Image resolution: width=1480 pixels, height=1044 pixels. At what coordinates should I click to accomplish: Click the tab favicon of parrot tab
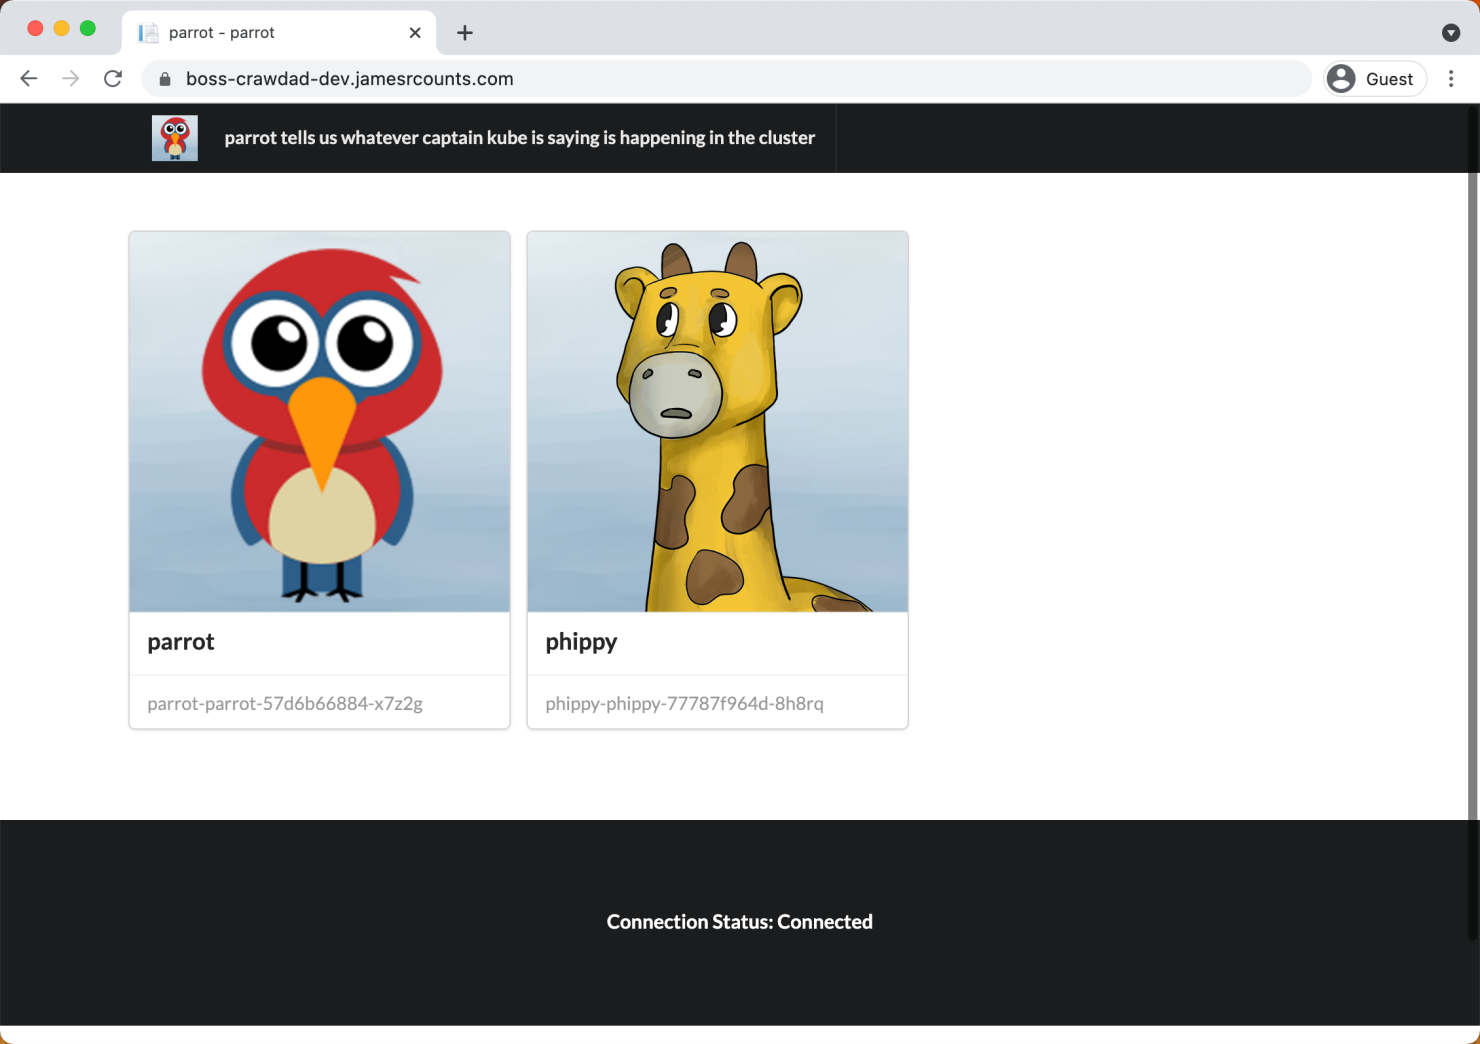pos(148,33)
